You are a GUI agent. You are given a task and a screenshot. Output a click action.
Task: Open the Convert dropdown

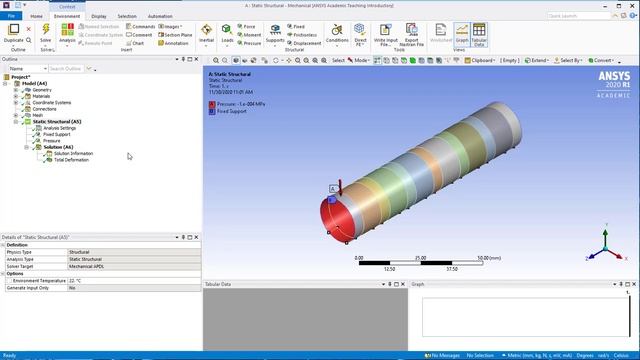(x=601, y=60)
